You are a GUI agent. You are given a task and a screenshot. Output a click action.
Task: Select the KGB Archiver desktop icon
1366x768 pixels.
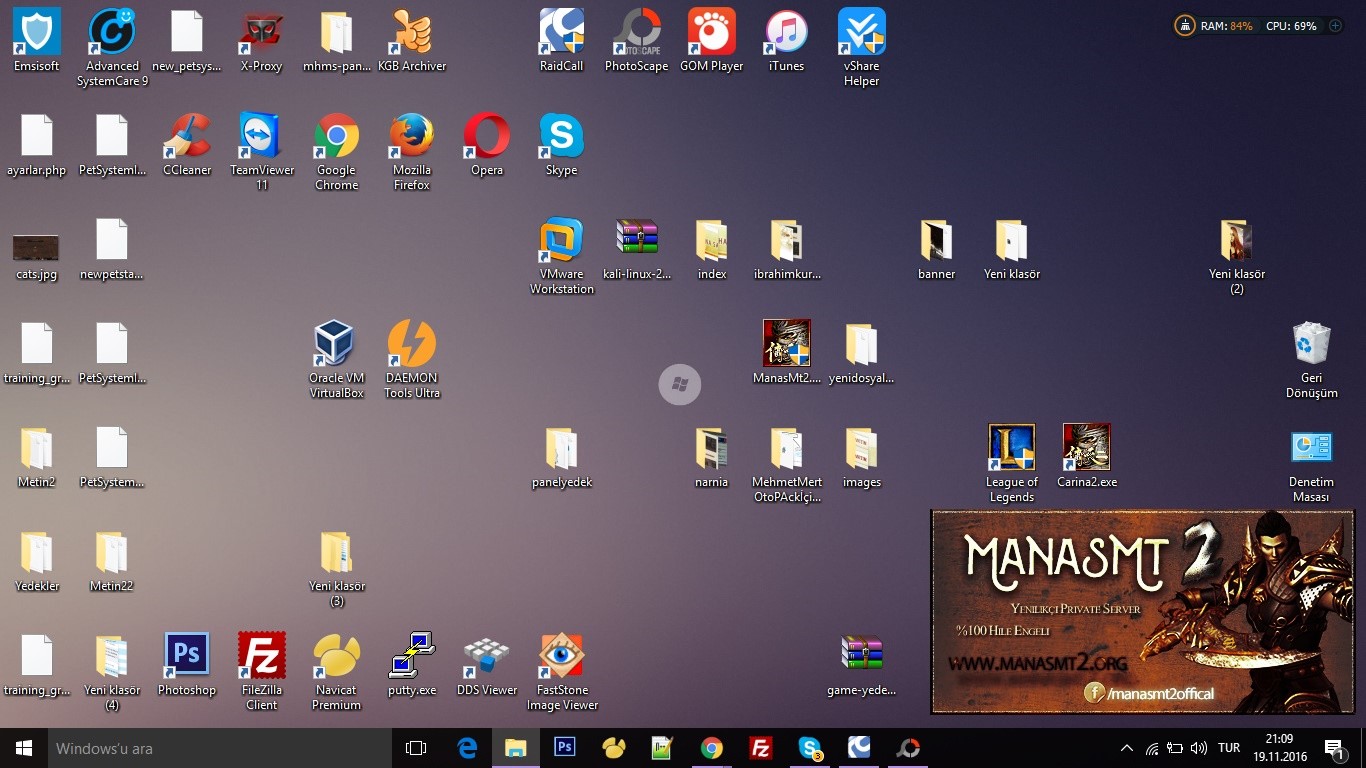pyautogui.click(x=412, y=41)
